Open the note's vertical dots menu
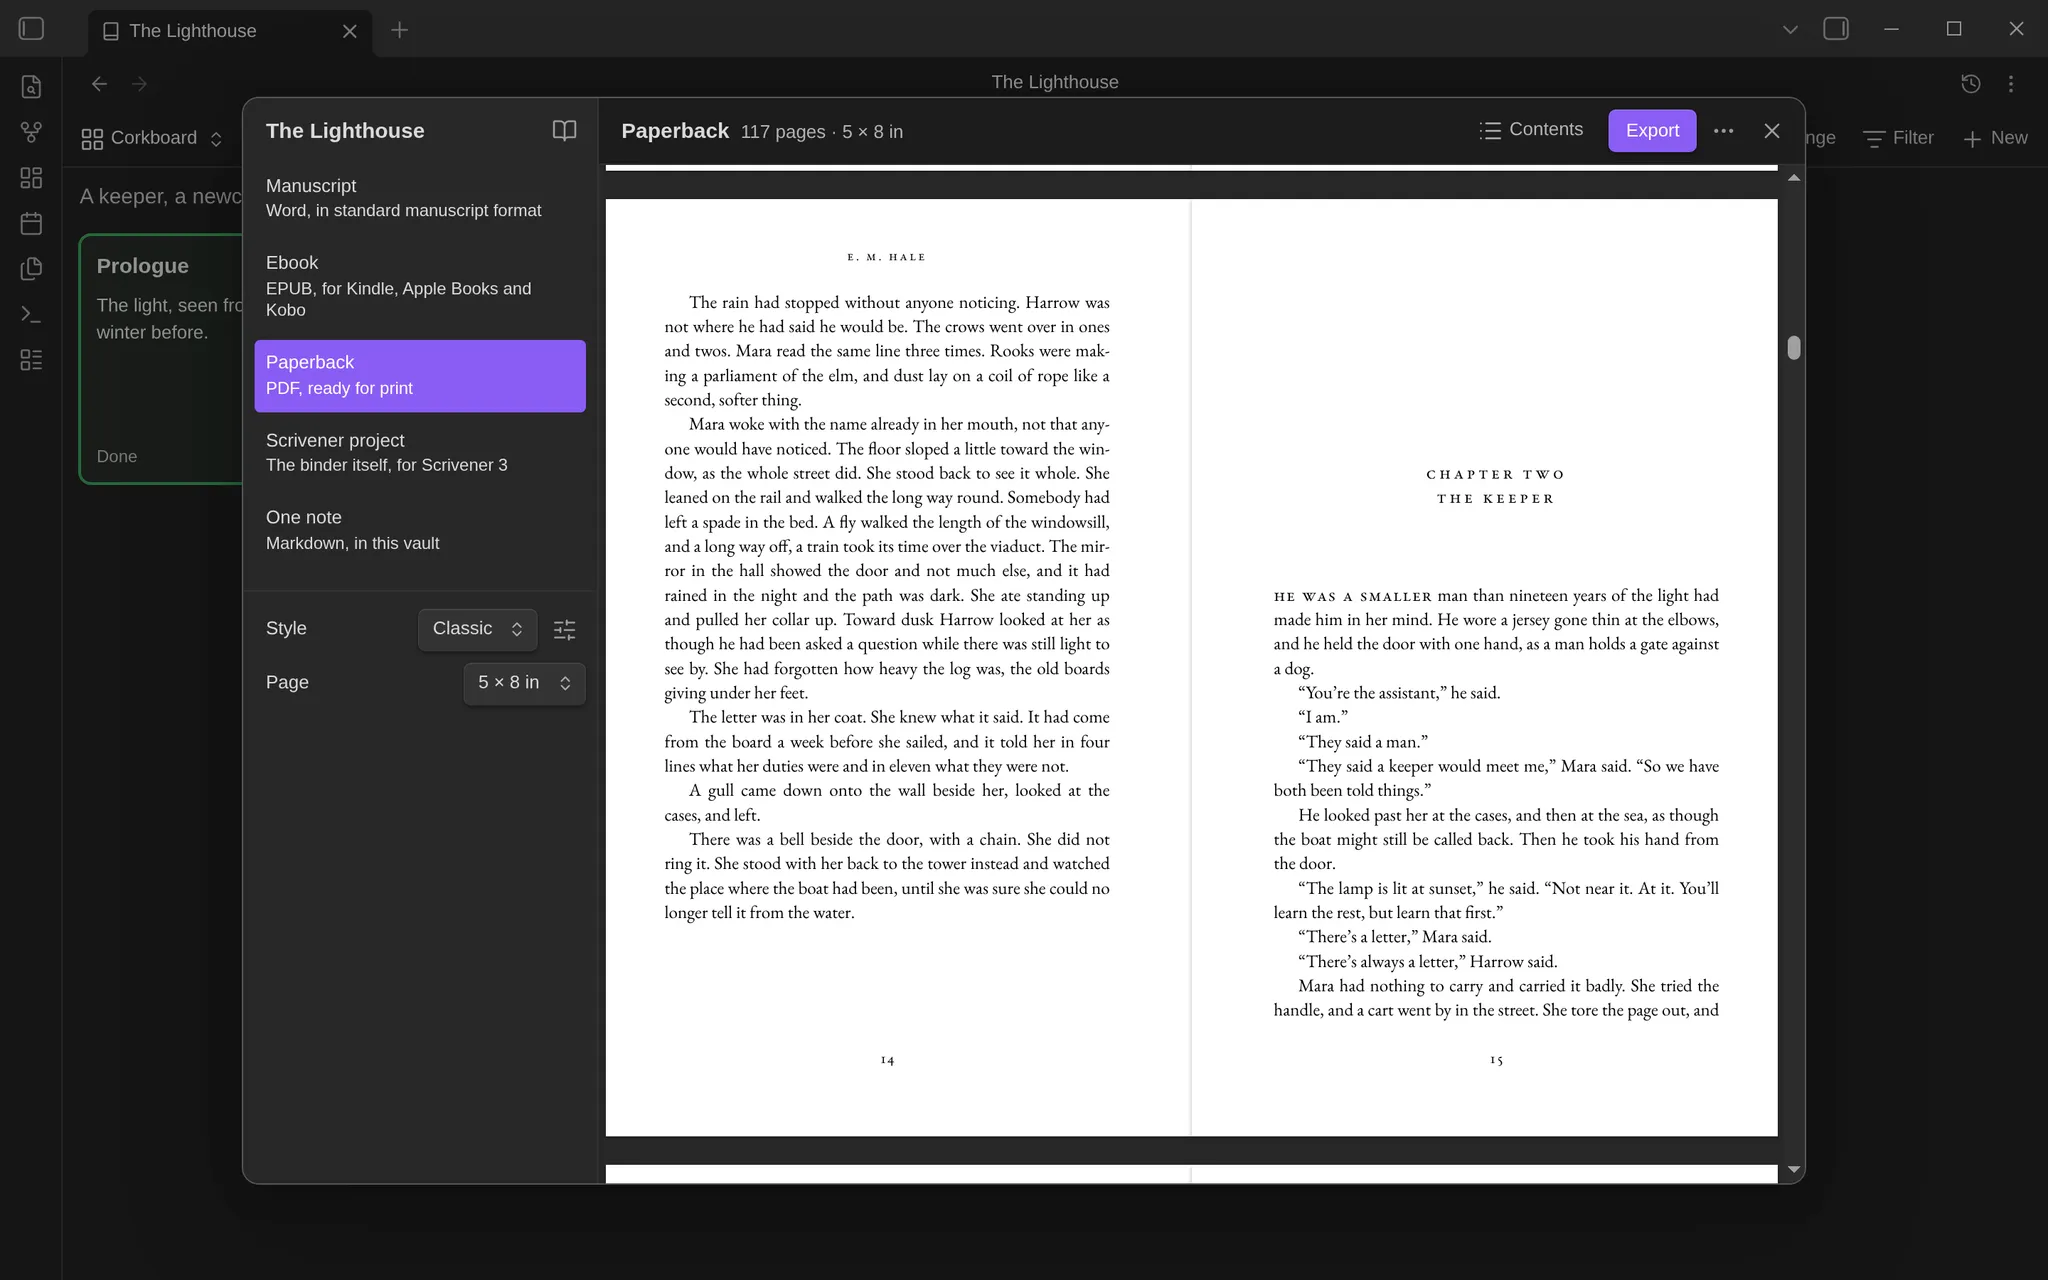This screenshot has width=2048, height=1280. (x=2011, y=84)
